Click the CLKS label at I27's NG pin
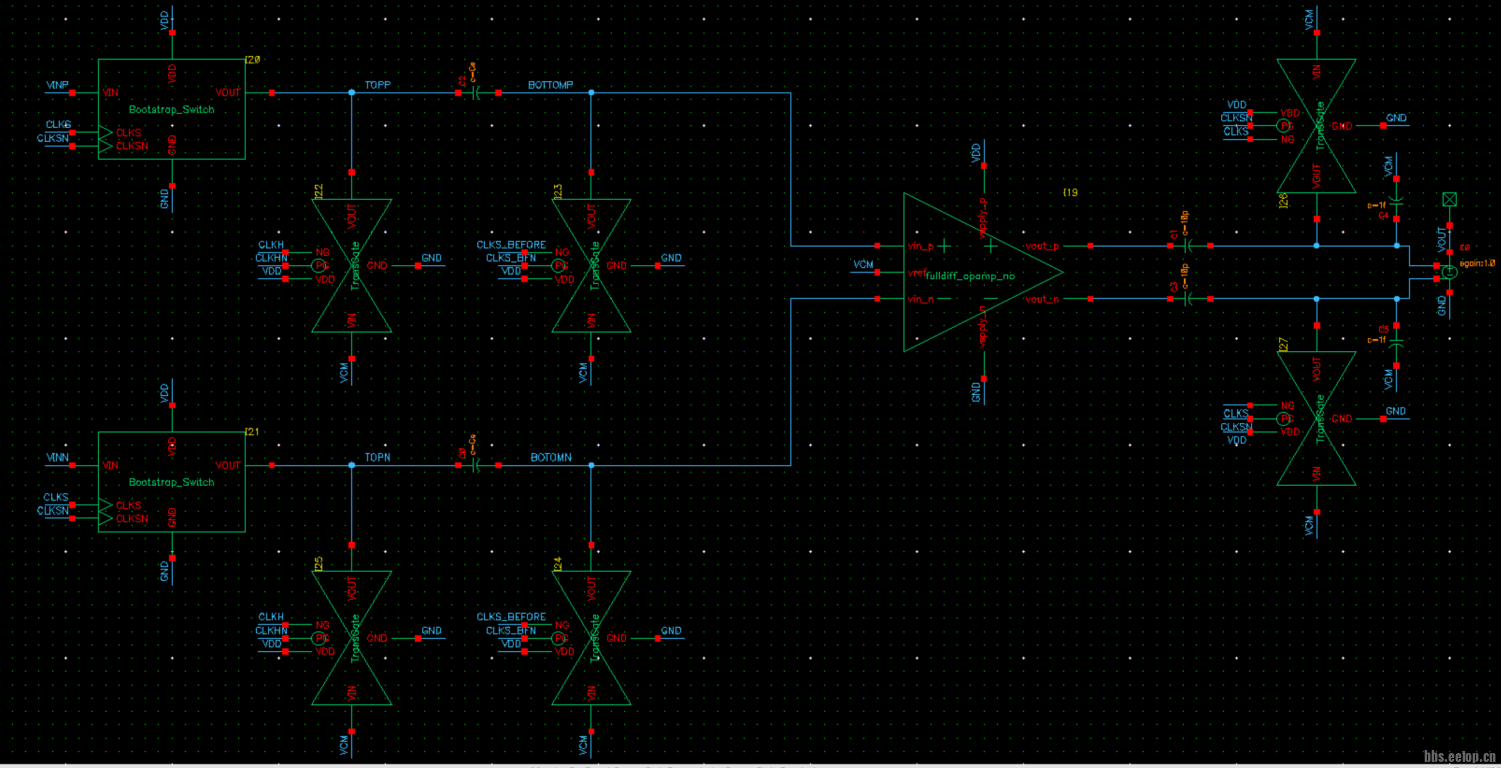Screen dimensions: 1501x768 [x=1236, y=413]
